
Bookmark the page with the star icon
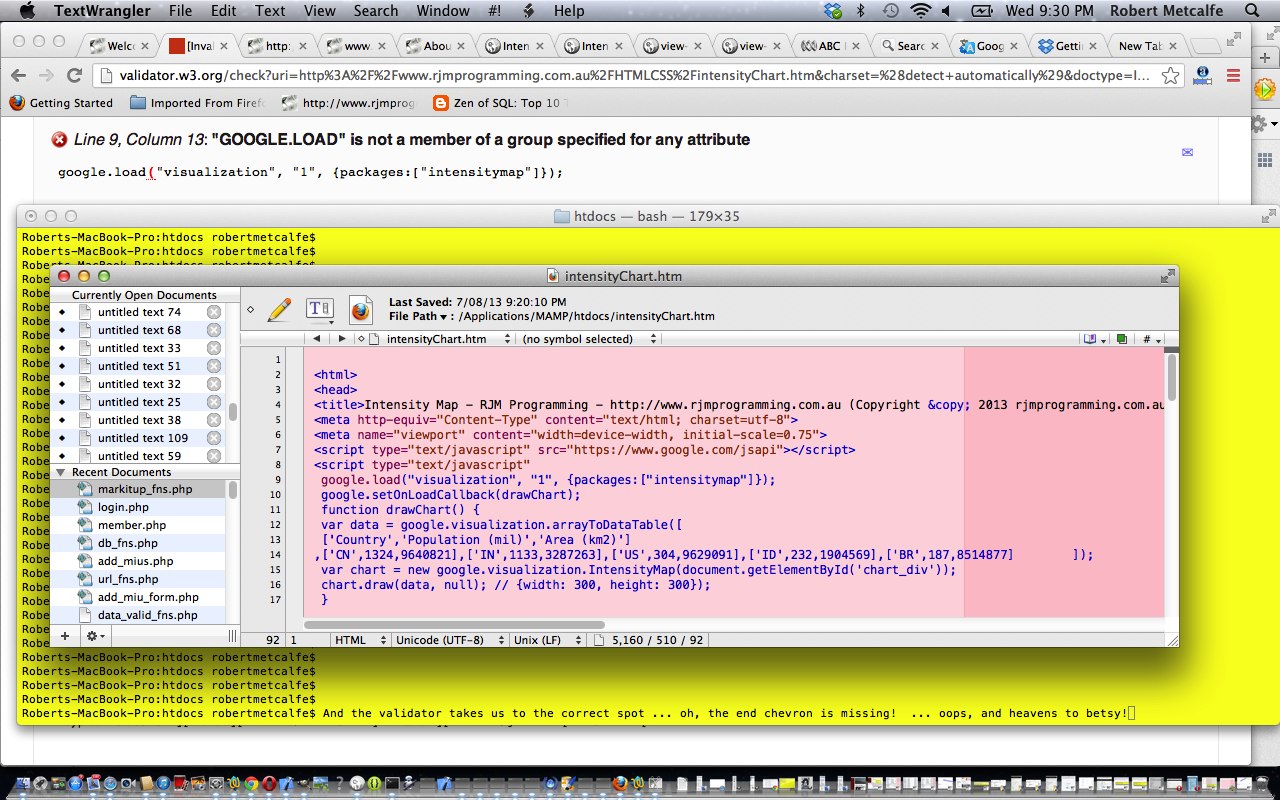1170,76
